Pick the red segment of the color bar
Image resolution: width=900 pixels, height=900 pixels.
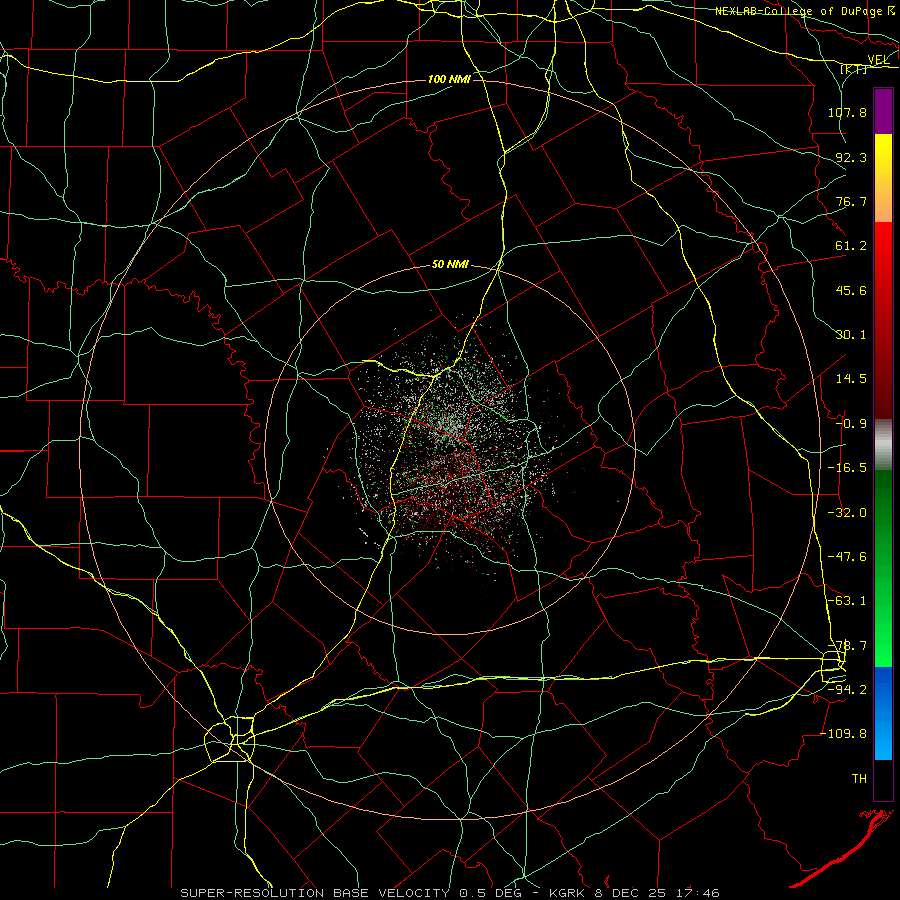coord(883,320)
